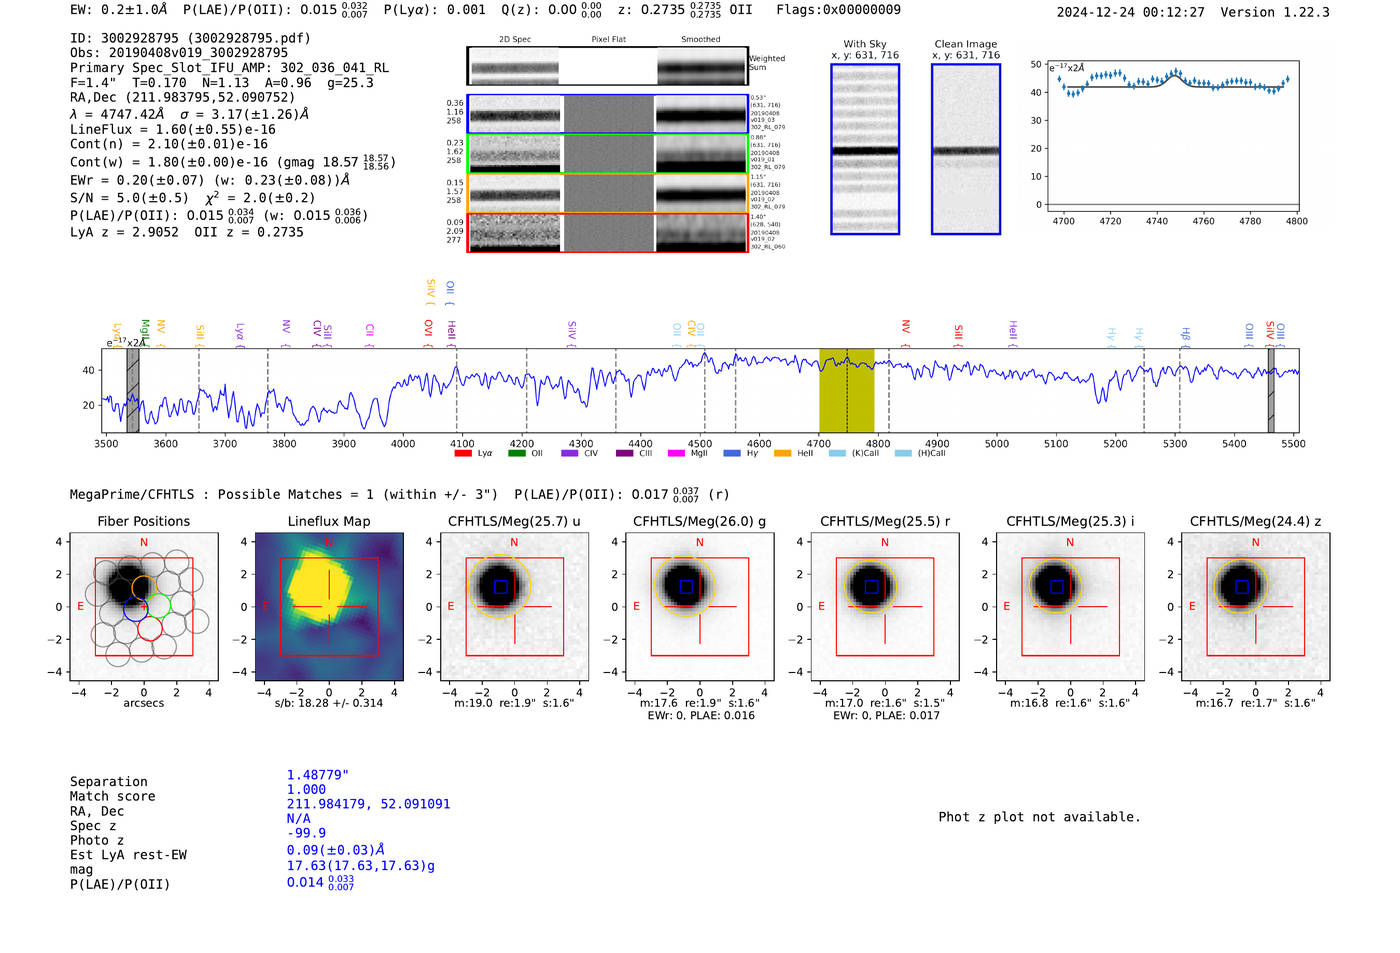1400x953 pixels.
Task: Click the (H)CaII legend swatch
Action: (x=903, y=453)
